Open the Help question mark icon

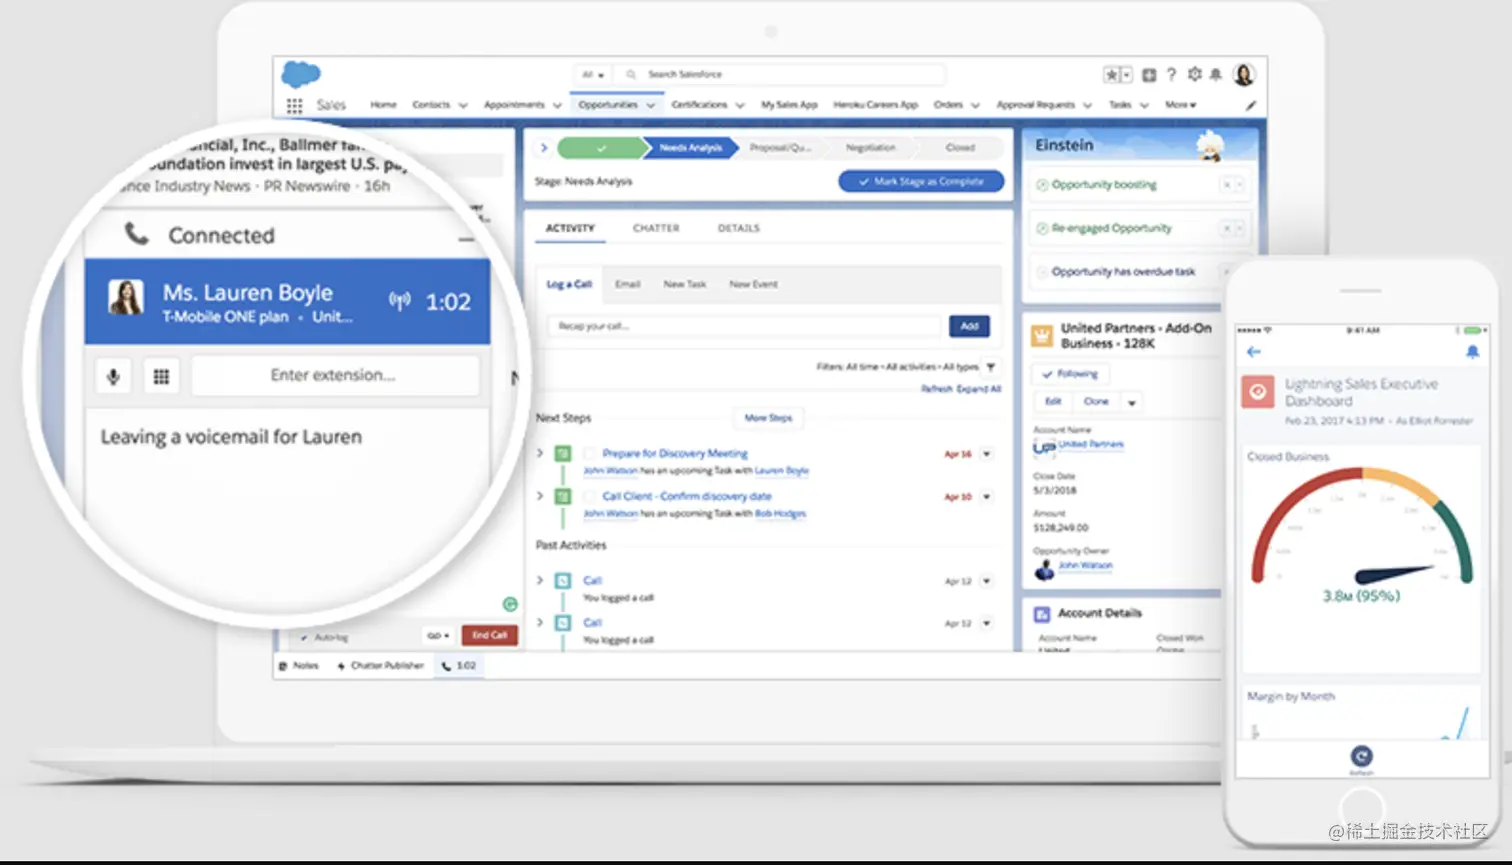pyautogui.click(x=1172, y=75)
